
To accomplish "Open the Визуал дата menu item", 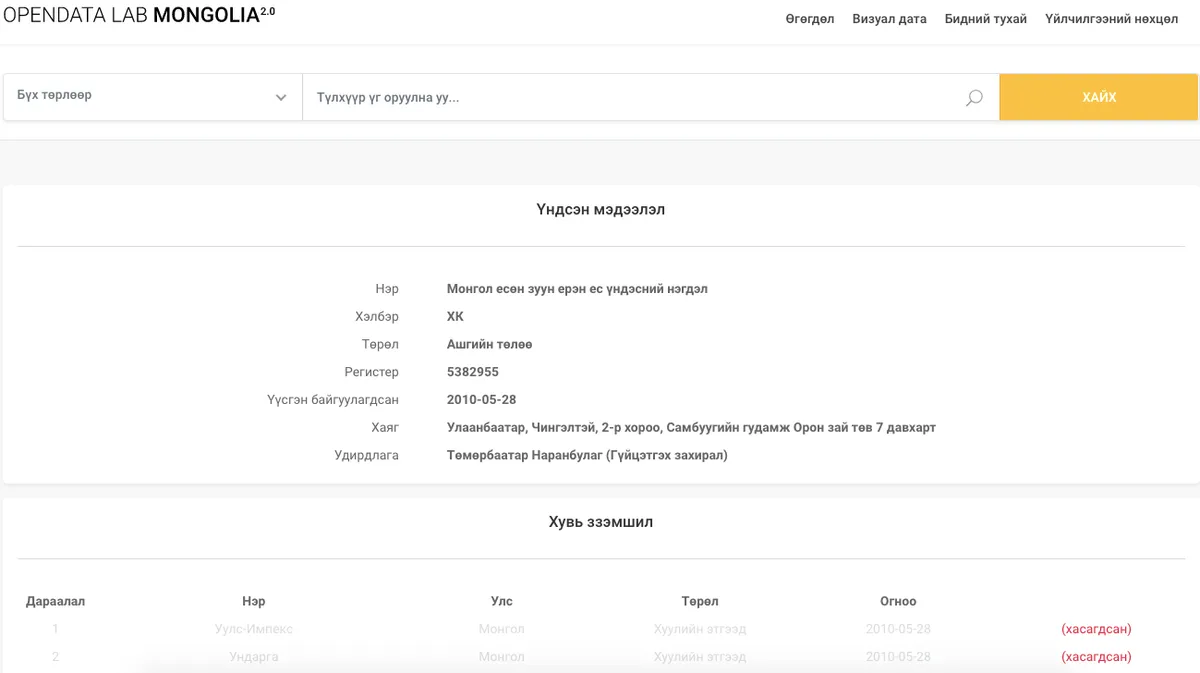I will tap(889, 19).
